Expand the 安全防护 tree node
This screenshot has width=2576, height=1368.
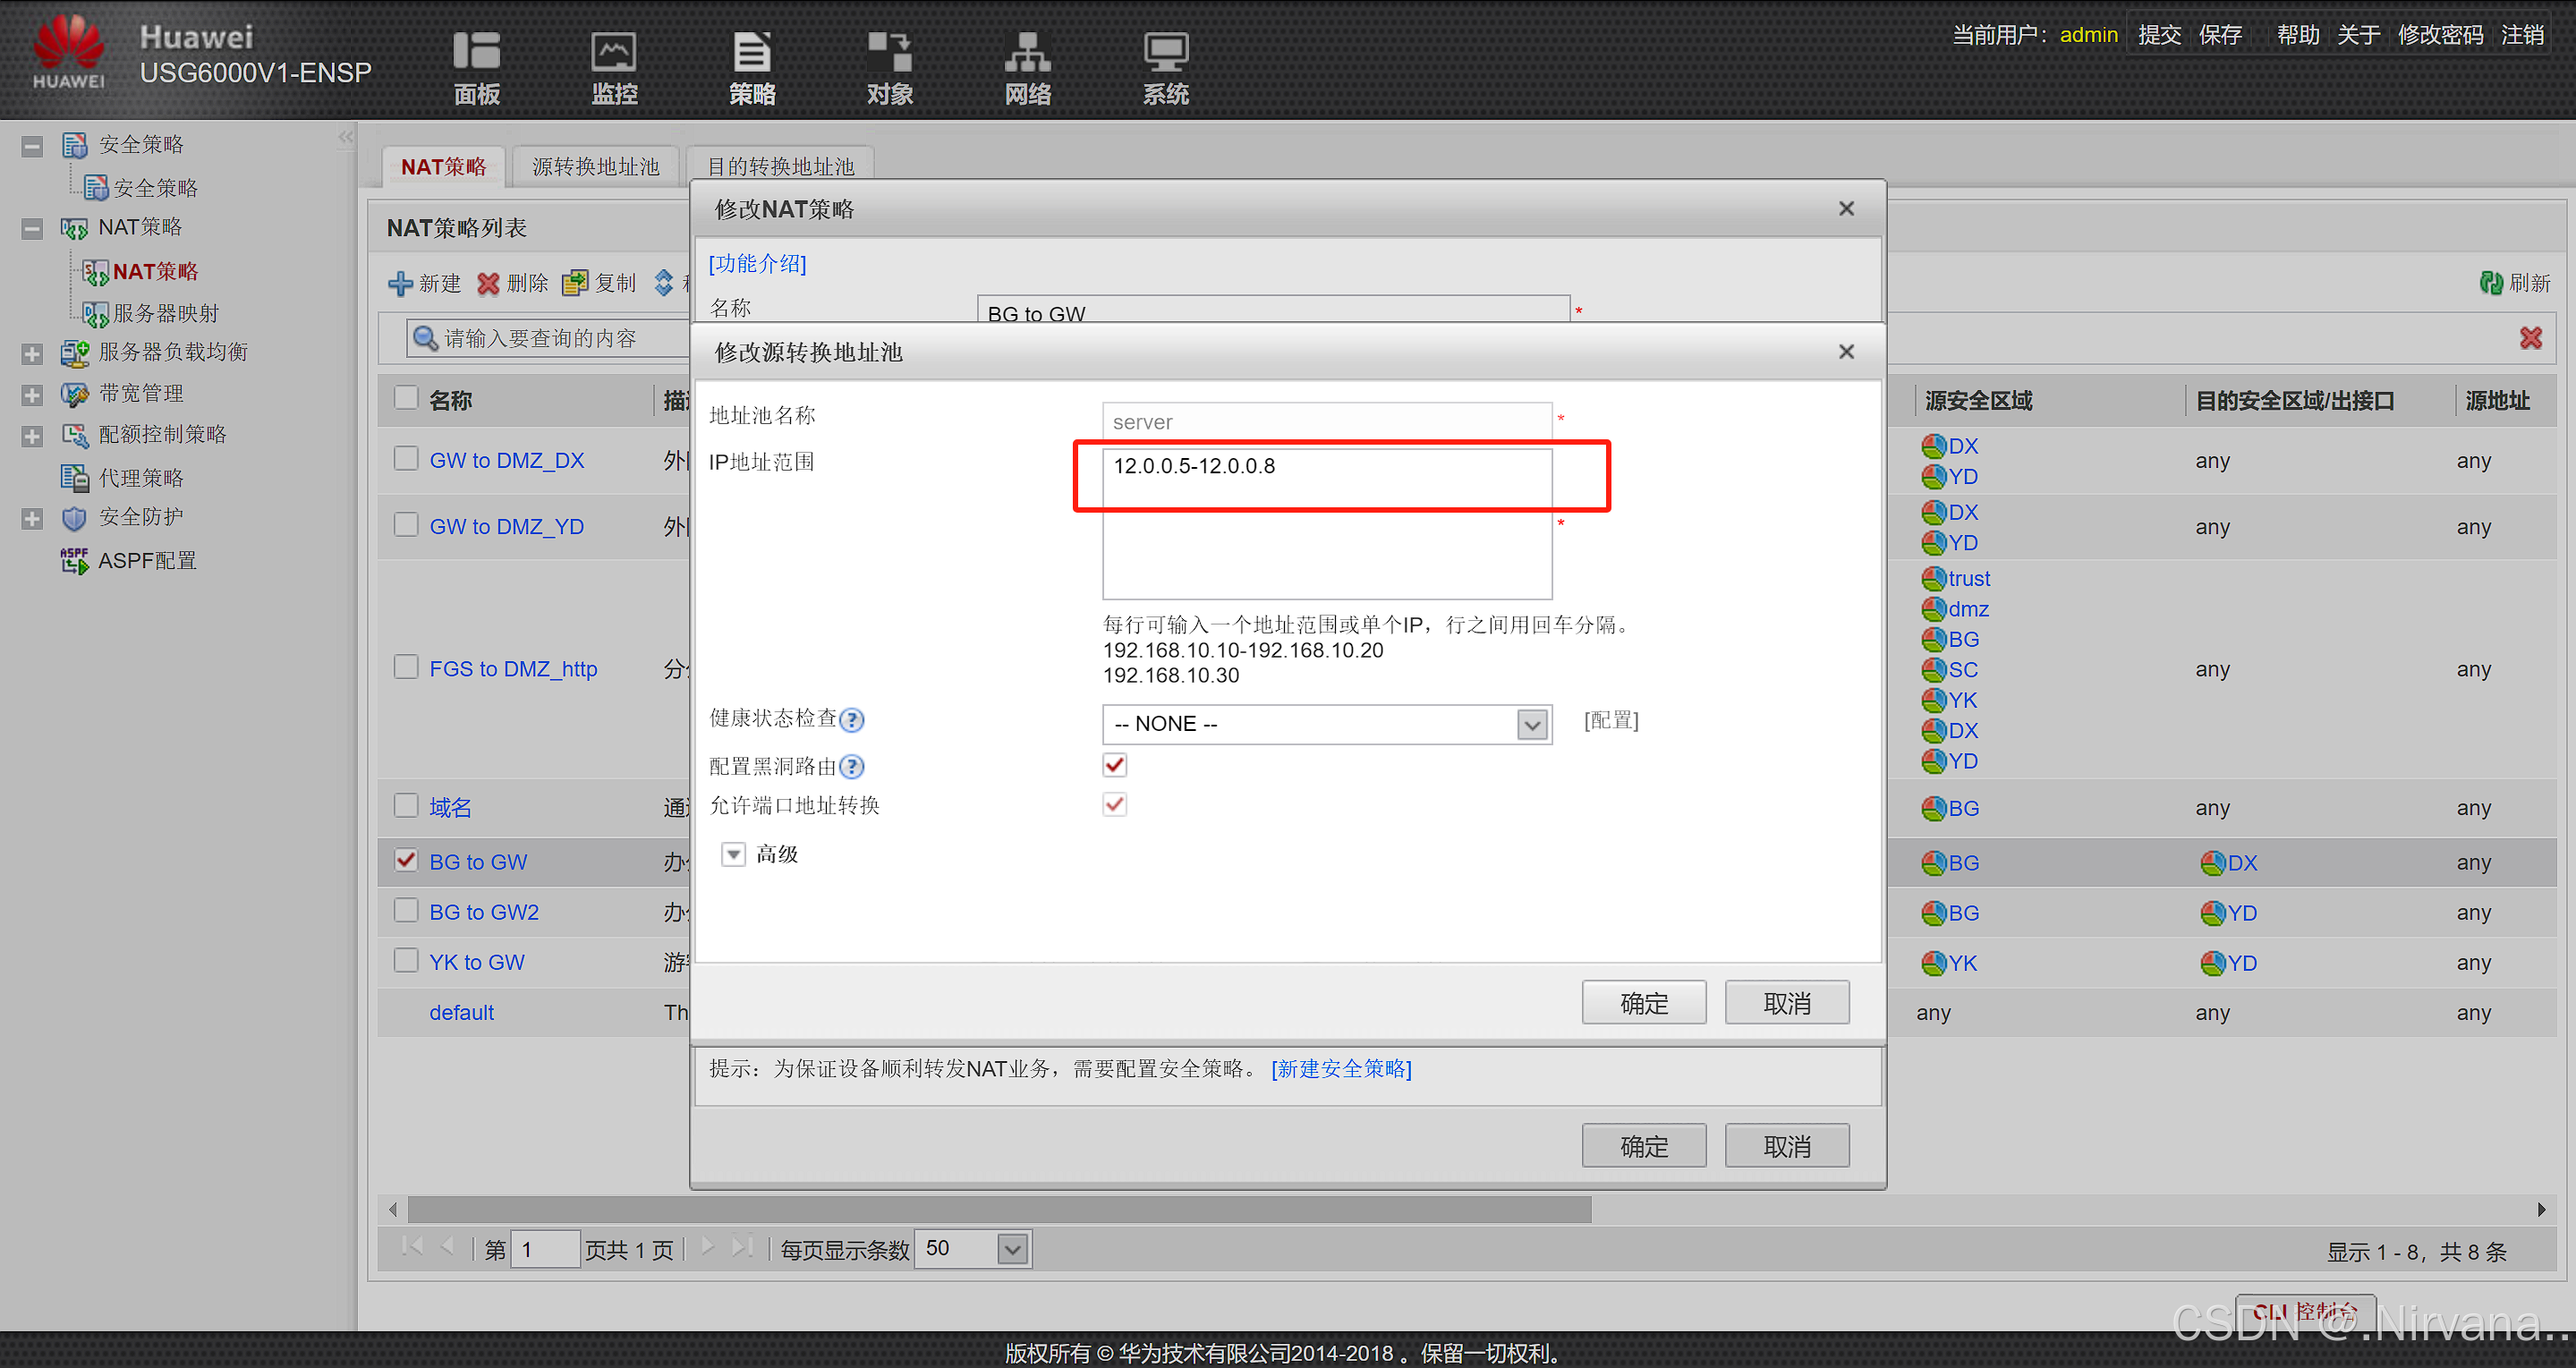pos(32,519)
